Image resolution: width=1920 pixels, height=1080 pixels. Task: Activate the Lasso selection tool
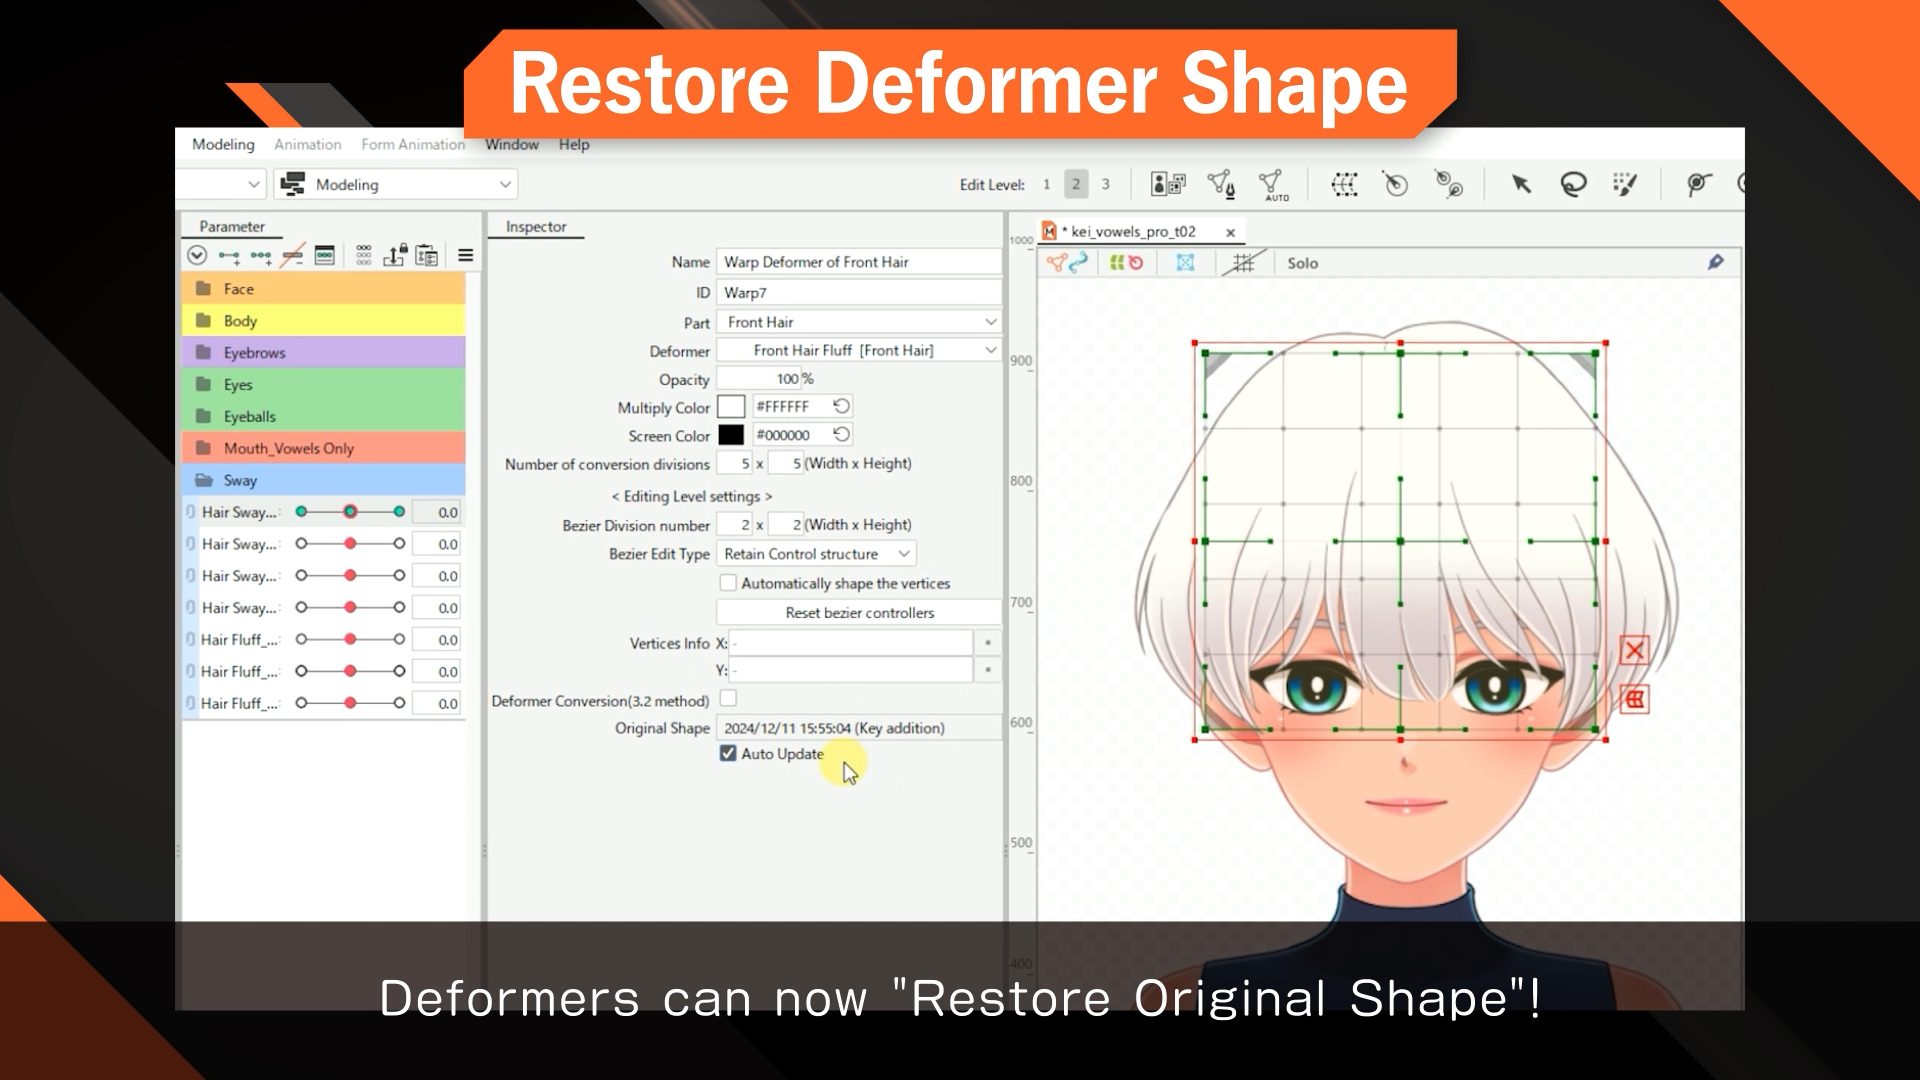pyautogui.click(x=1574, y=185)
